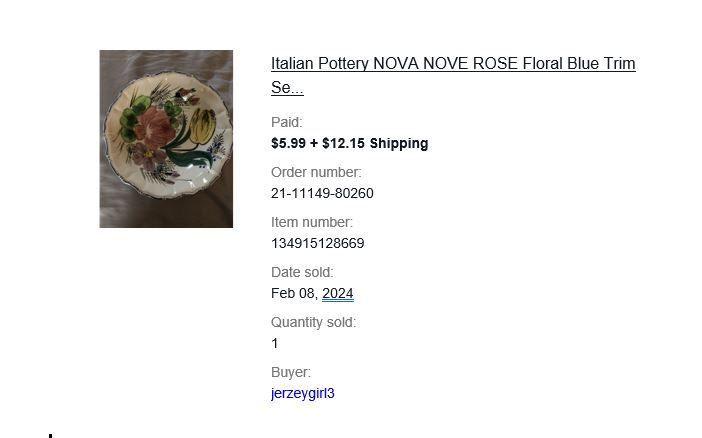Click the 'Item number:' label
702x438 pixels.
[312, 222]
